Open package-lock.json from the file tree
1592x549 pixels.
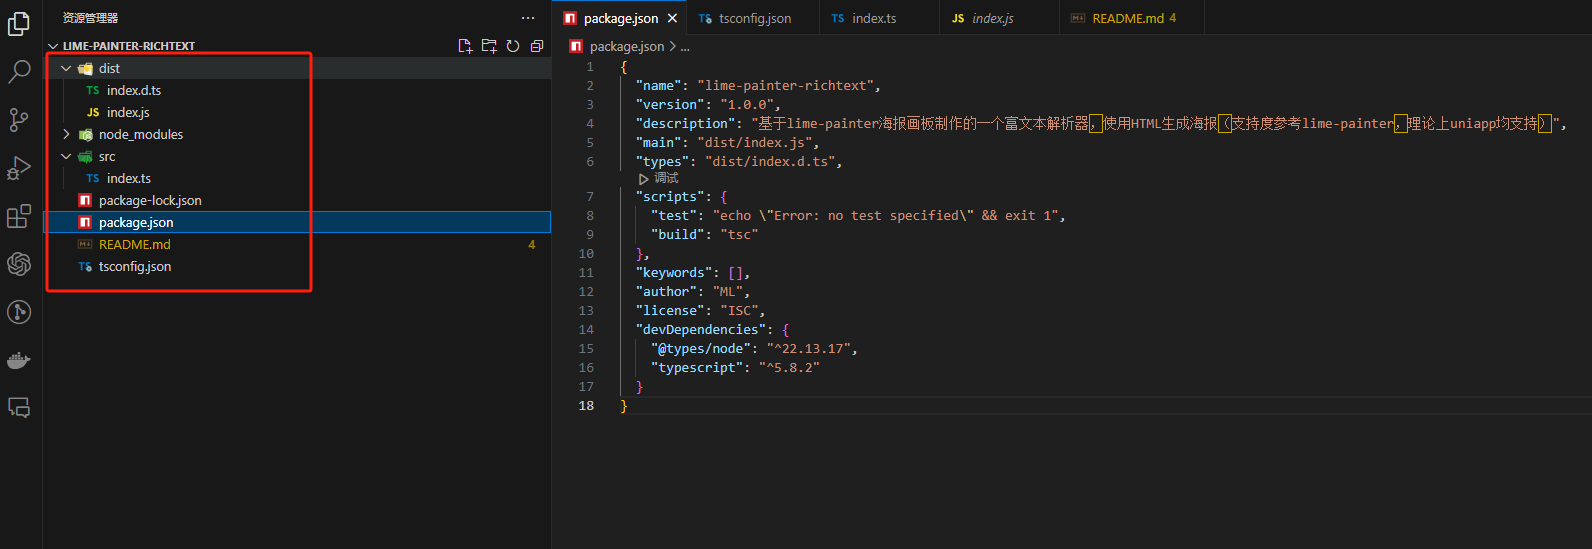[150, 200]
